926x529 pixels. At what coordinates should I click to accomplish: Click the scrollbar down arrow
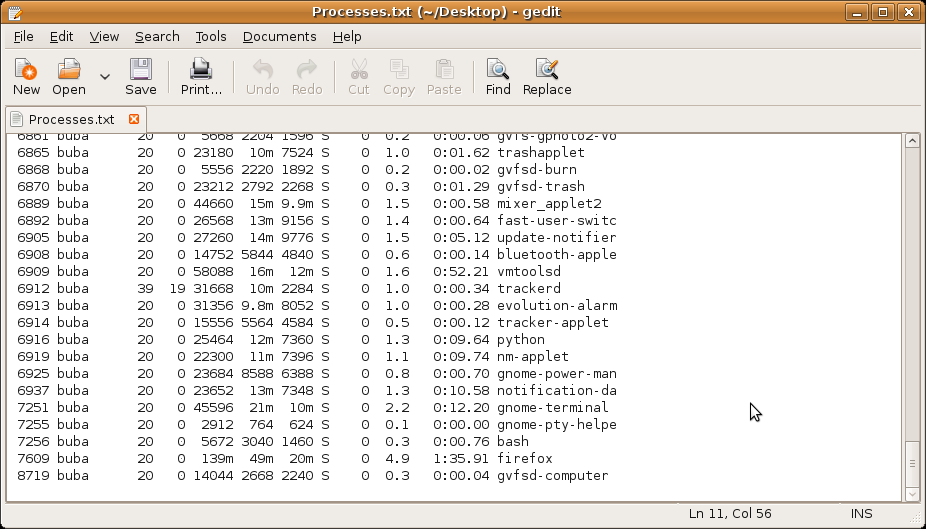tap(912, 494)
